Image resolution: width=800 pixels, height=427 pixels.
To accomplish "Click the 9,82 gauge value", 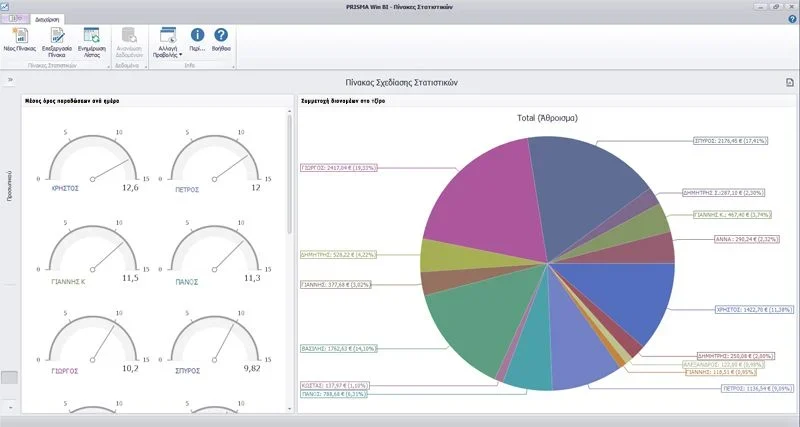I will click(252, 368).
